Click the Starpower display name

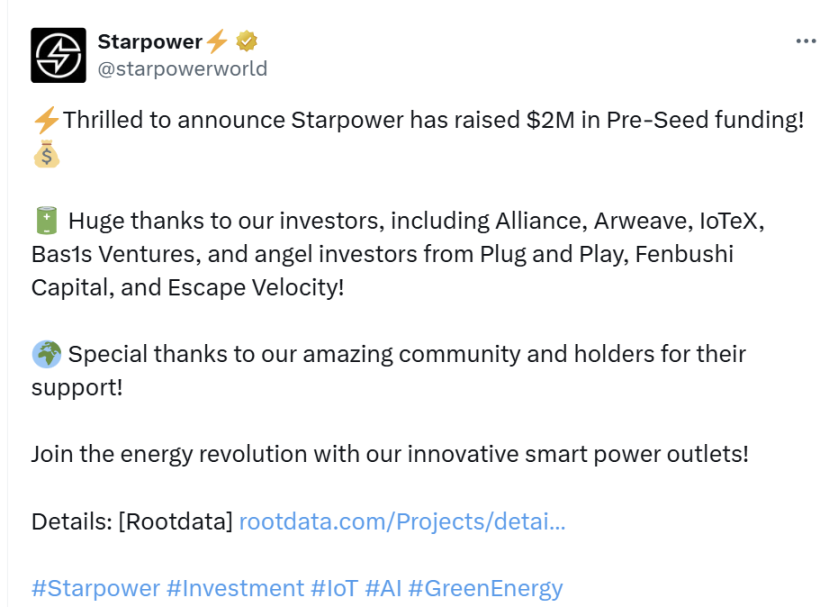point(150,42)
